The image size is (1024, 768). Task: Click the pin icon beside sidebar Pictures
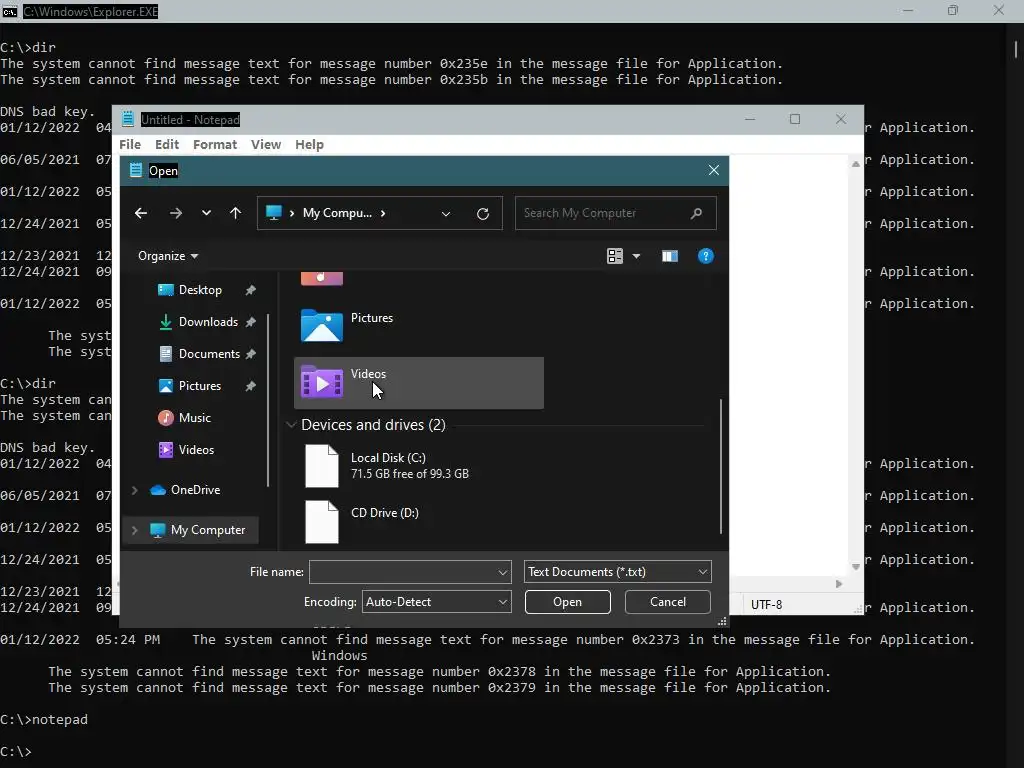tap(251, 386)
